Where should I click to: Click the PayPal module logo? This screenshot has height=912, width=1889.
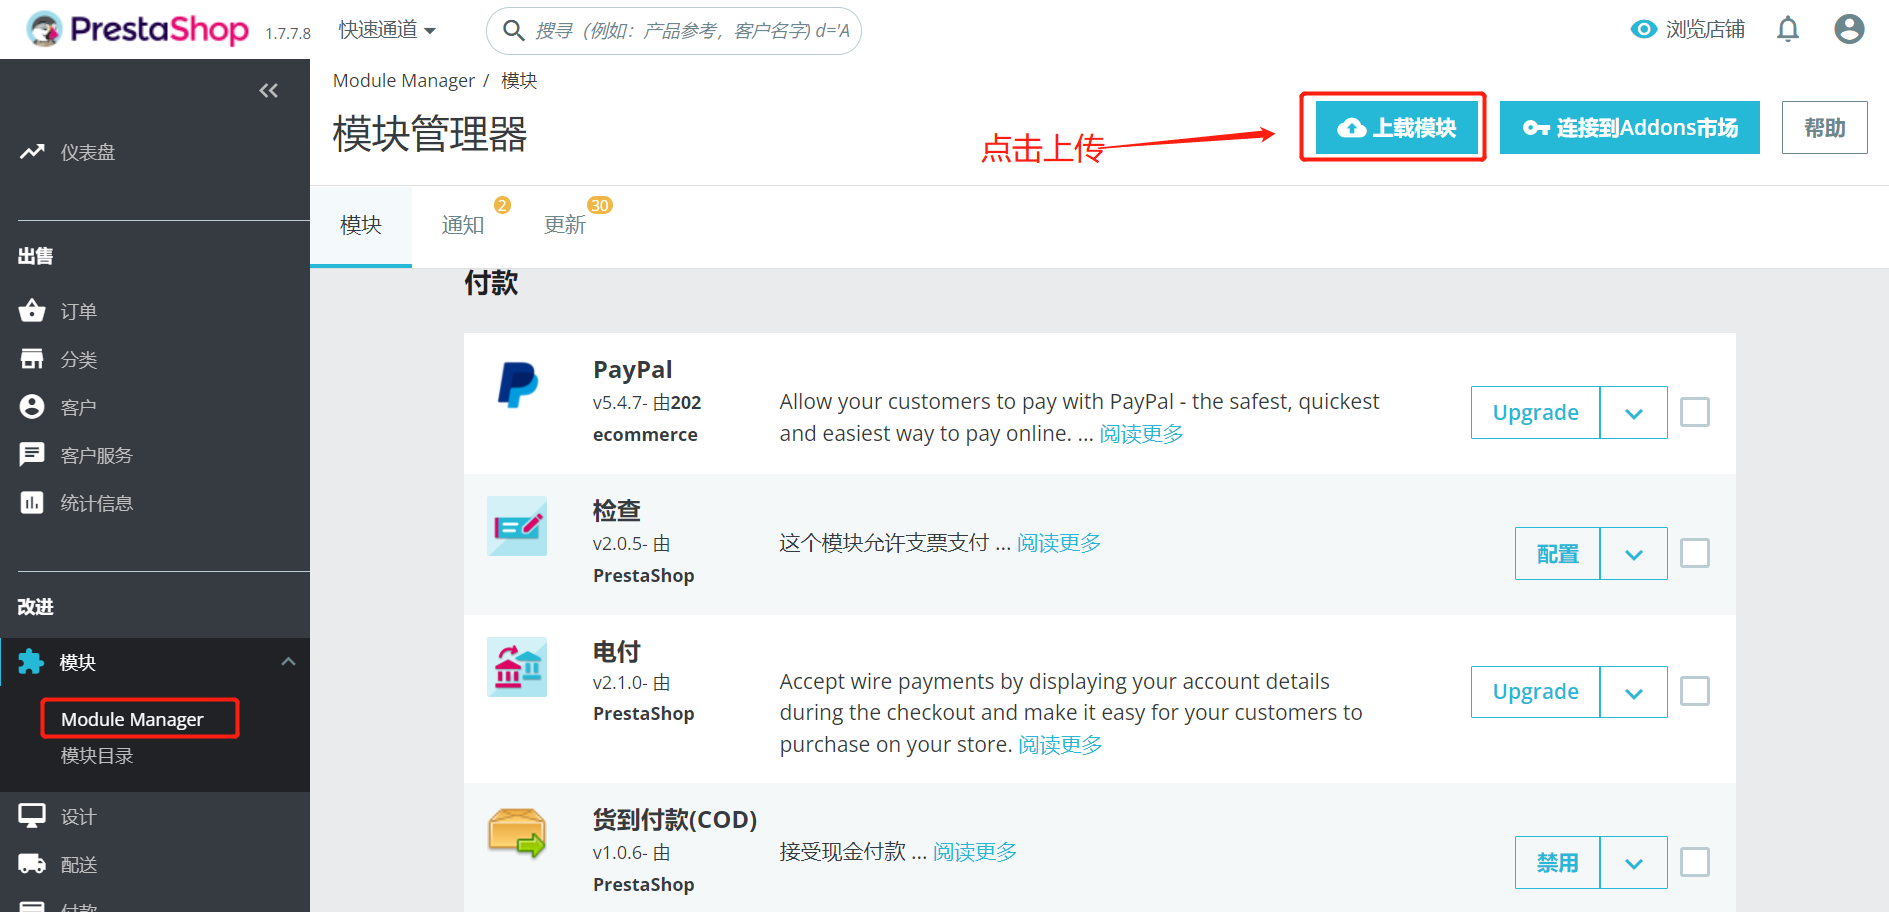pyautogui.click(x=518, y=385)
